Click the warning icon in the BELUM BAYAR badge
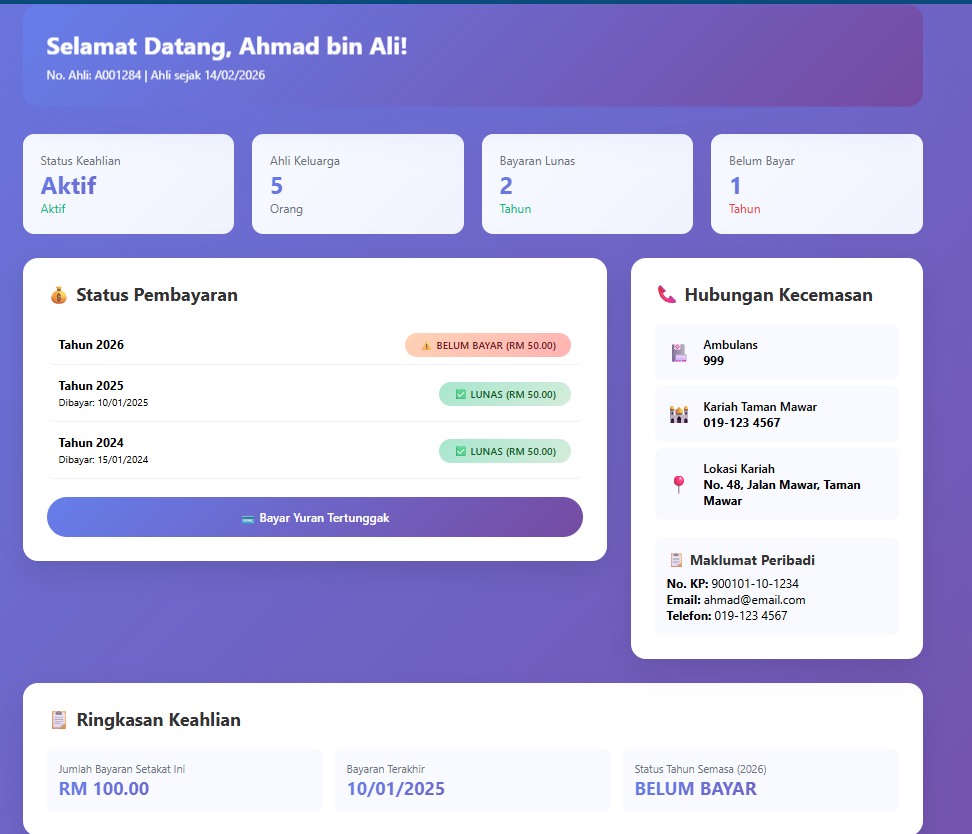The width and height of the screenshot is (972, 834). point(426,345)
